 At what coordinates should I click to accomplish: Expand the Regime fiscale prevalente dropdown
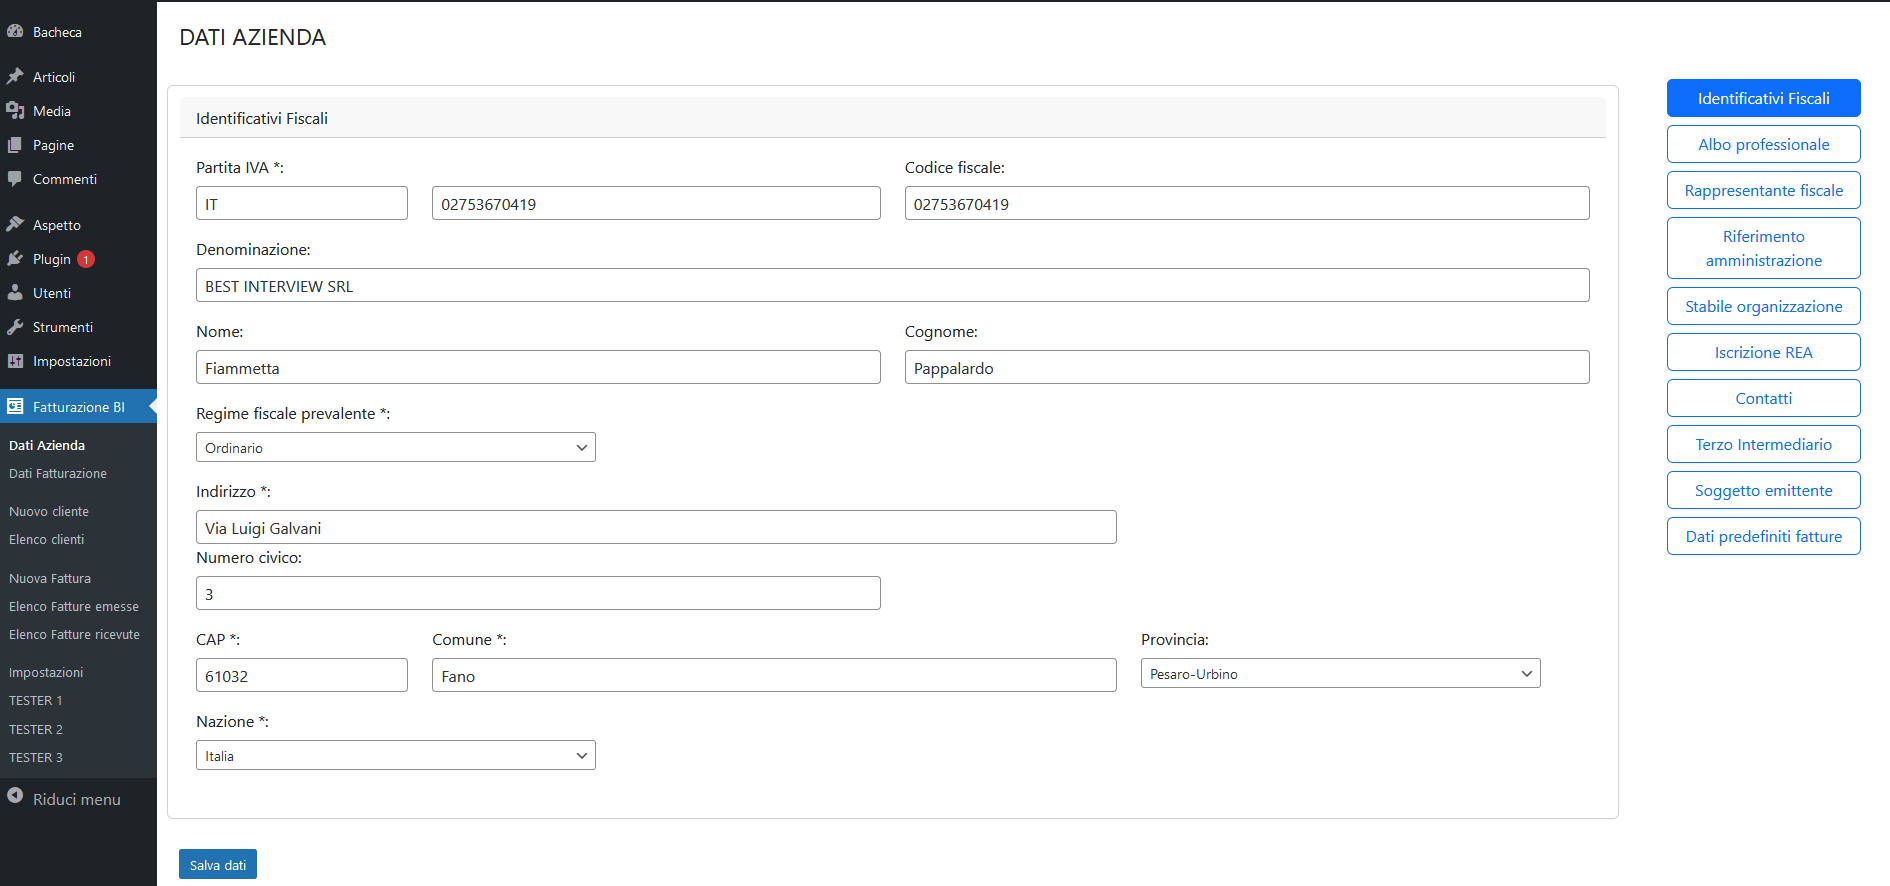(395, 447)
